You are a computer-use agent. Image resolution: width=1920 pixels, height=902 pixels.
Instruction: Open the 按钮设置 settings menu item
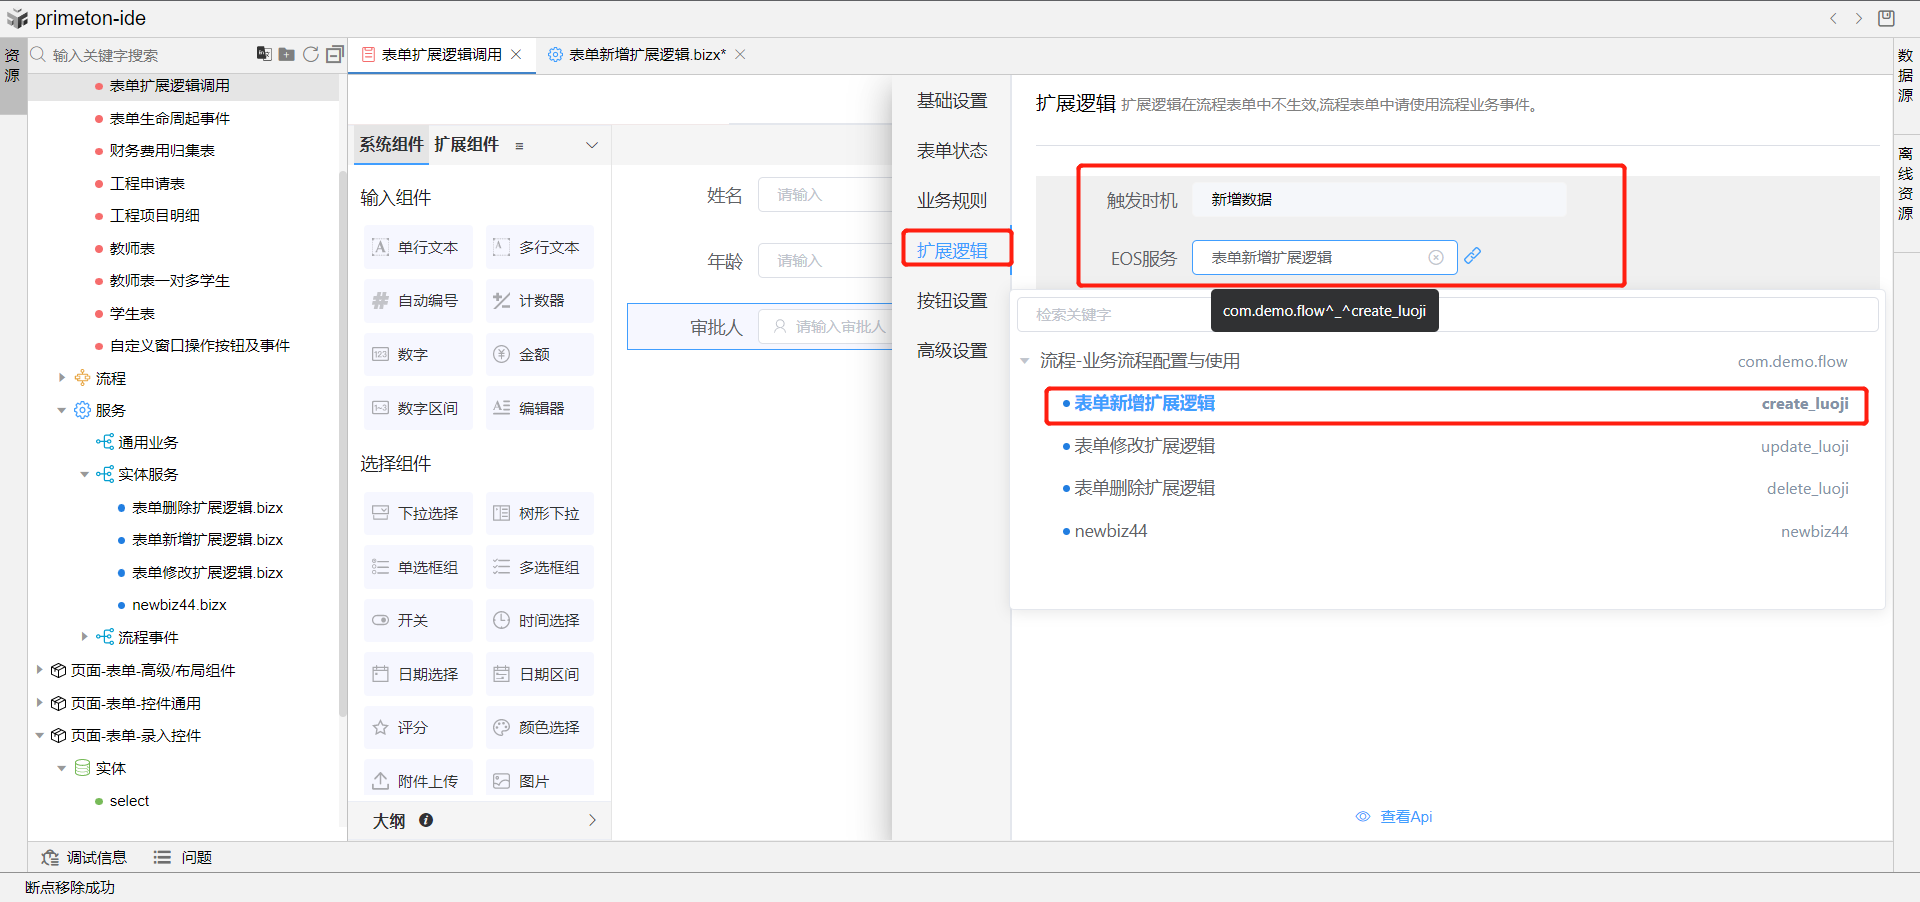pyautogui.click(x=952, y=300)
